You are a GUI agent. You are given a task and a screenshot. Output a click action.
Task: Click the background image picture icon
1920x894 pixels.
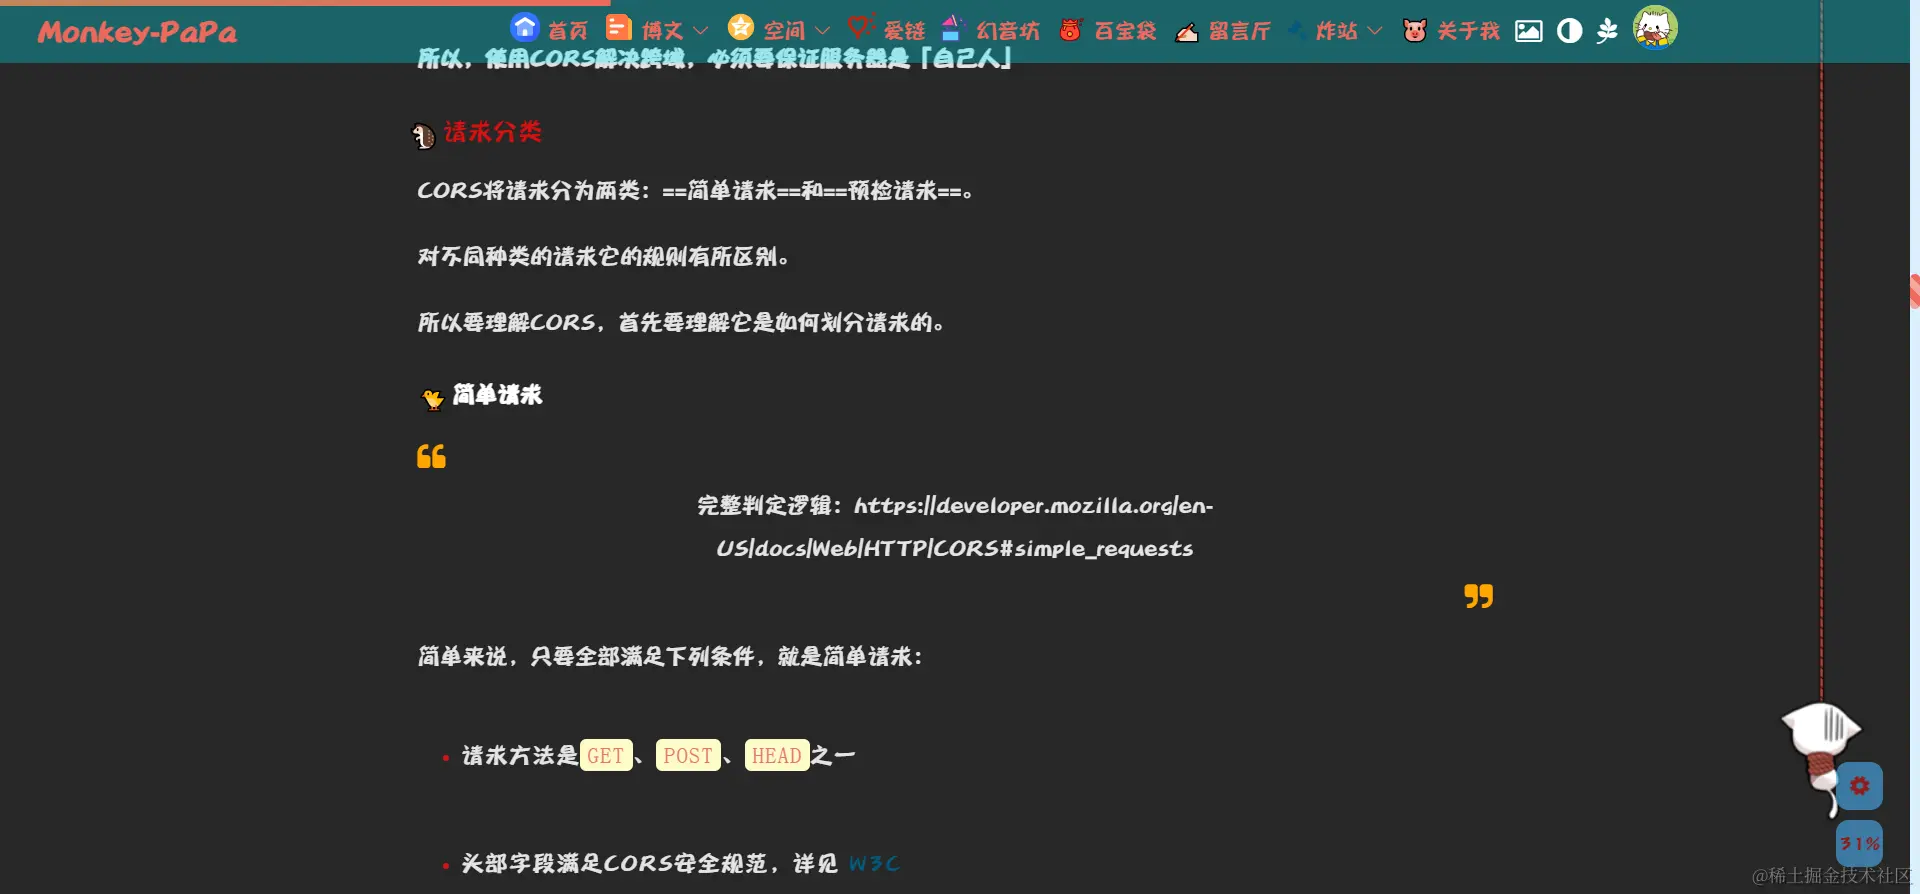[1529, 31]
